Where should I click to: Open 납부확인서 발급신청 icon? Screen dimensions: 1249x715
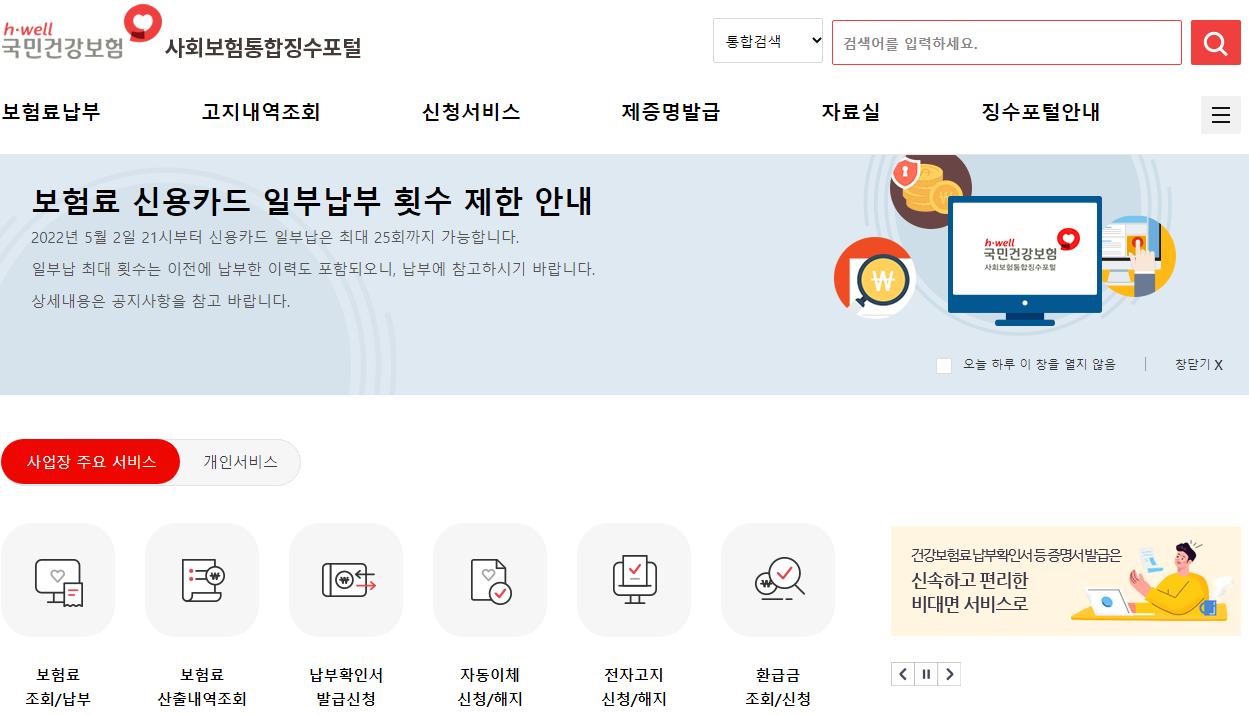click(346, 580)
